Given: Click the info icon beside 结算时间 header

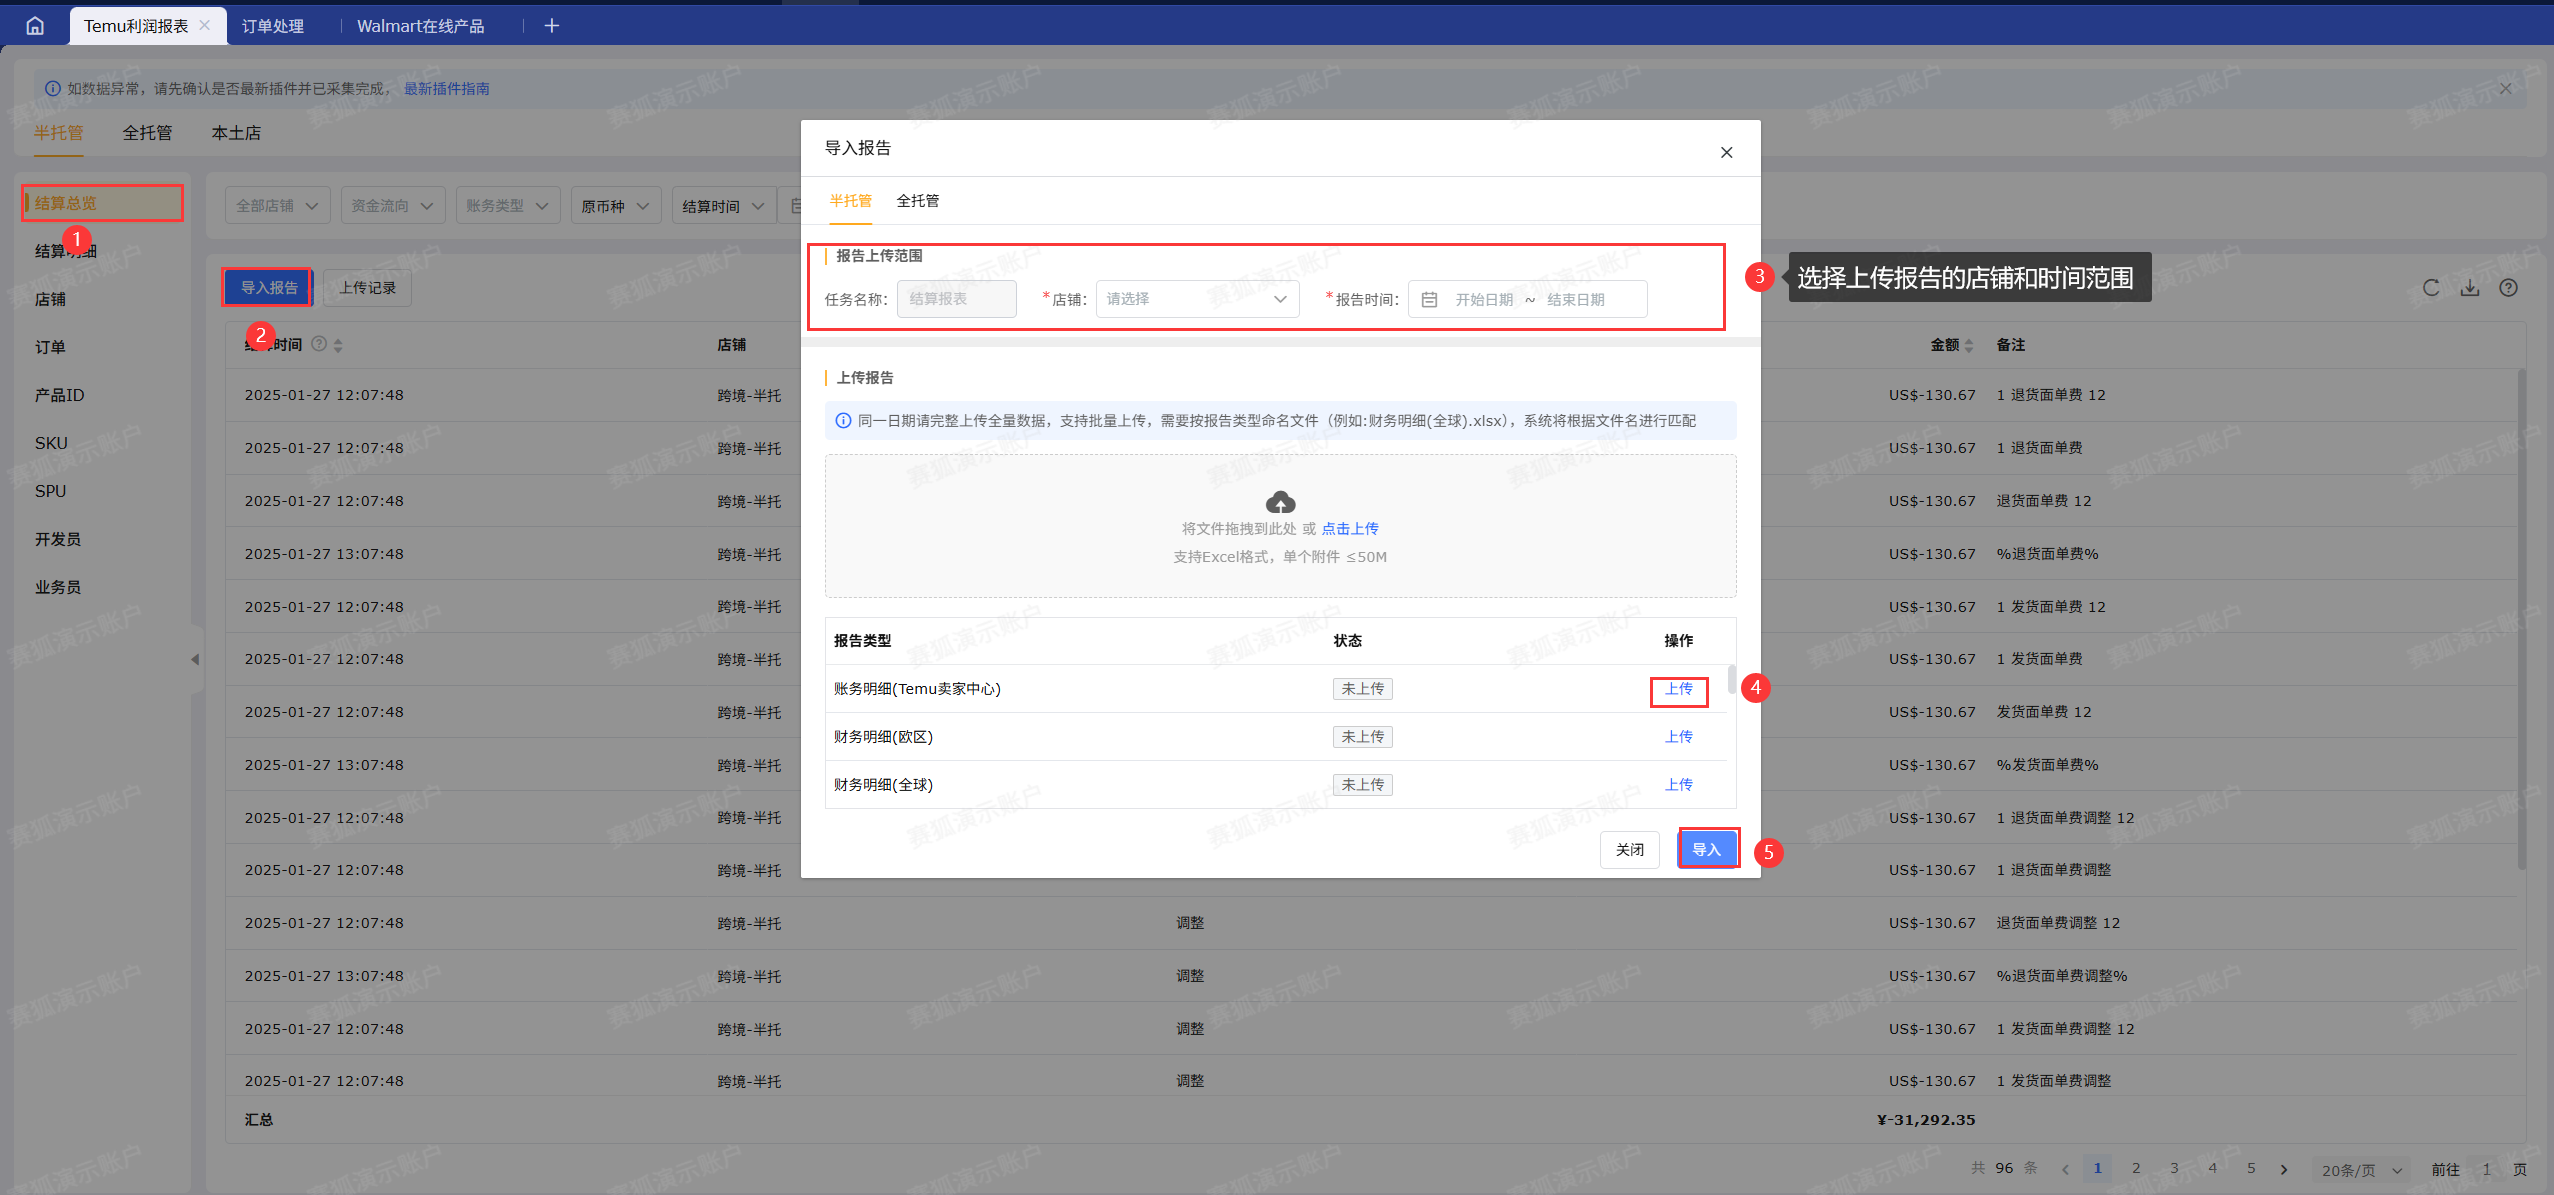Looking at the screenshot, I should [x=319, y=344].
